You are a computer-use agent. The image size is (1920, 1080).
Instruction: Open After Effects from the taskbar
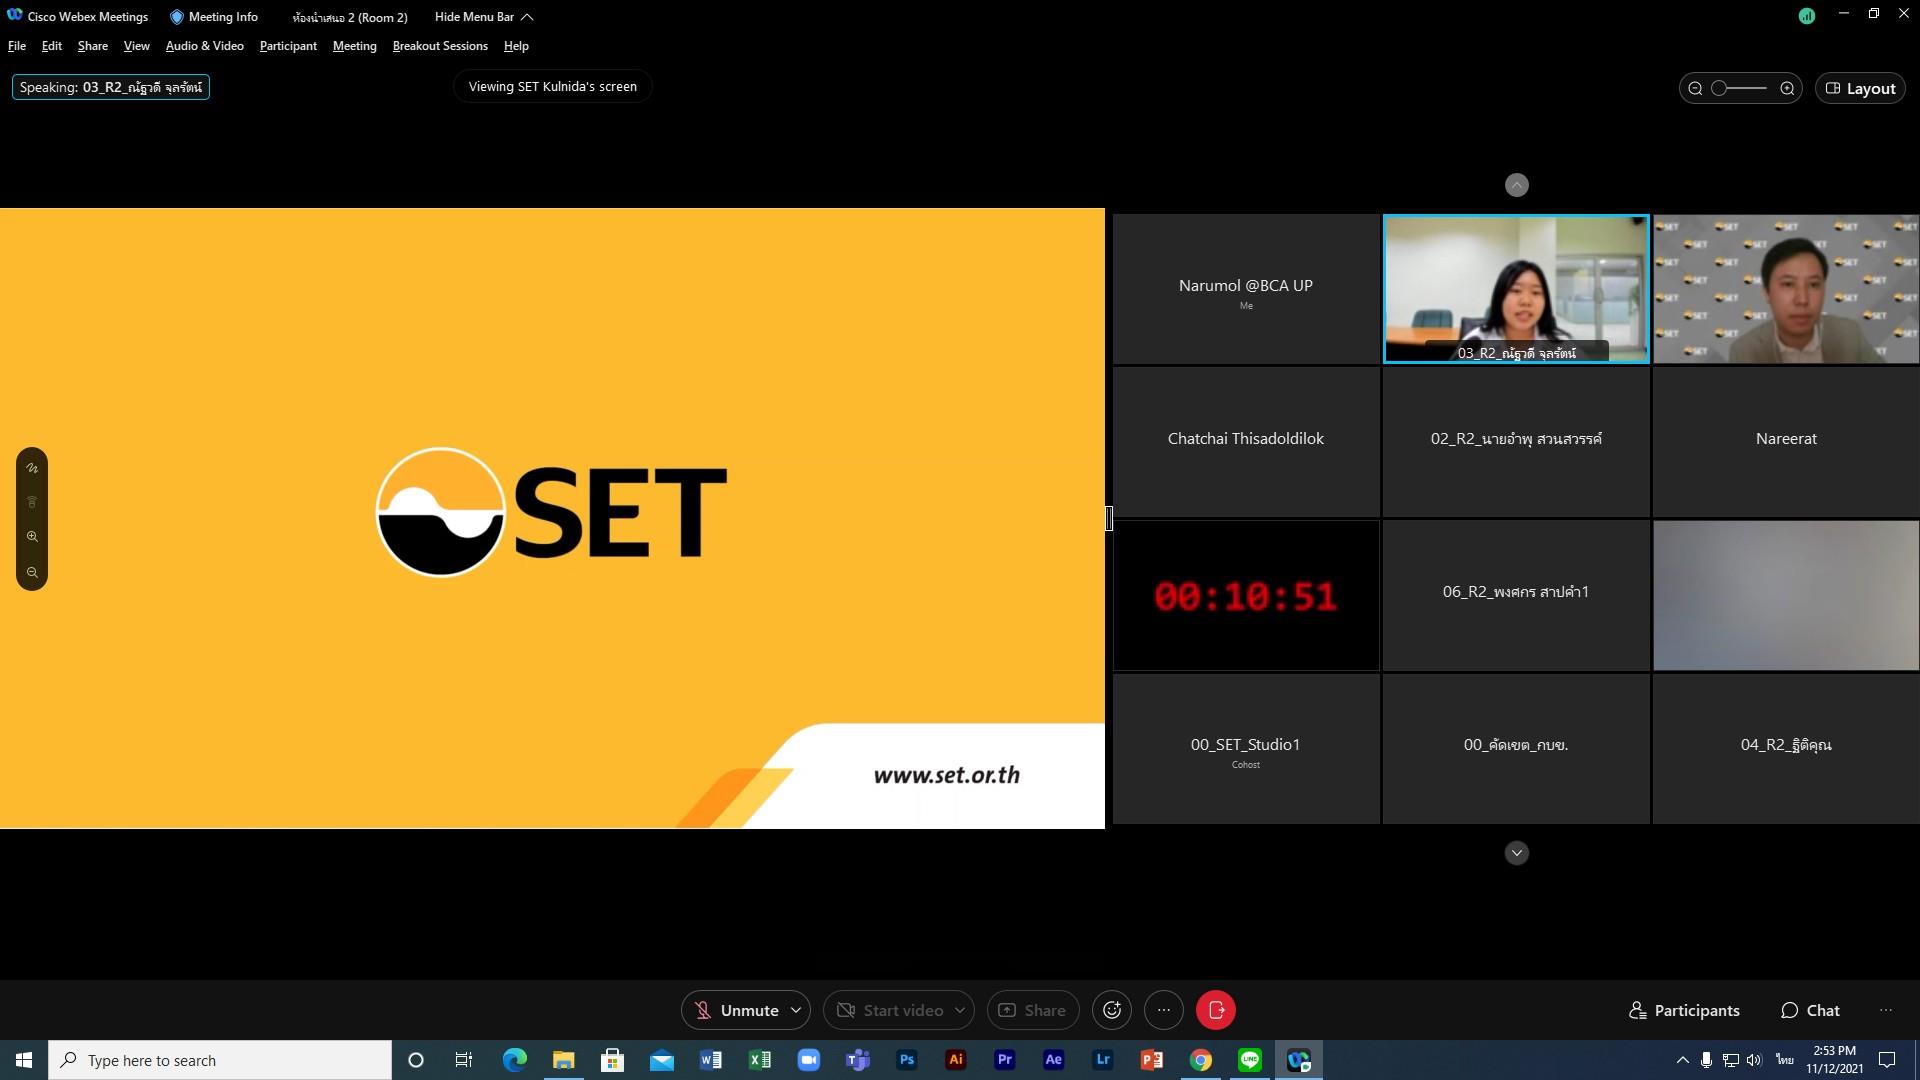[1053, 1060]
